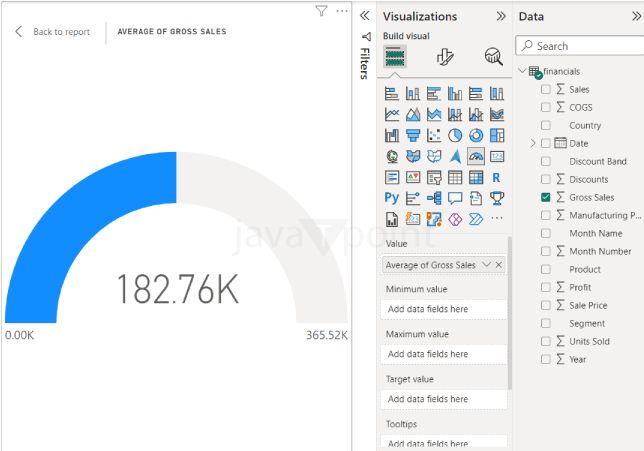Select the Donut chart visual
644x451 pixels.
tap(476, 136)
